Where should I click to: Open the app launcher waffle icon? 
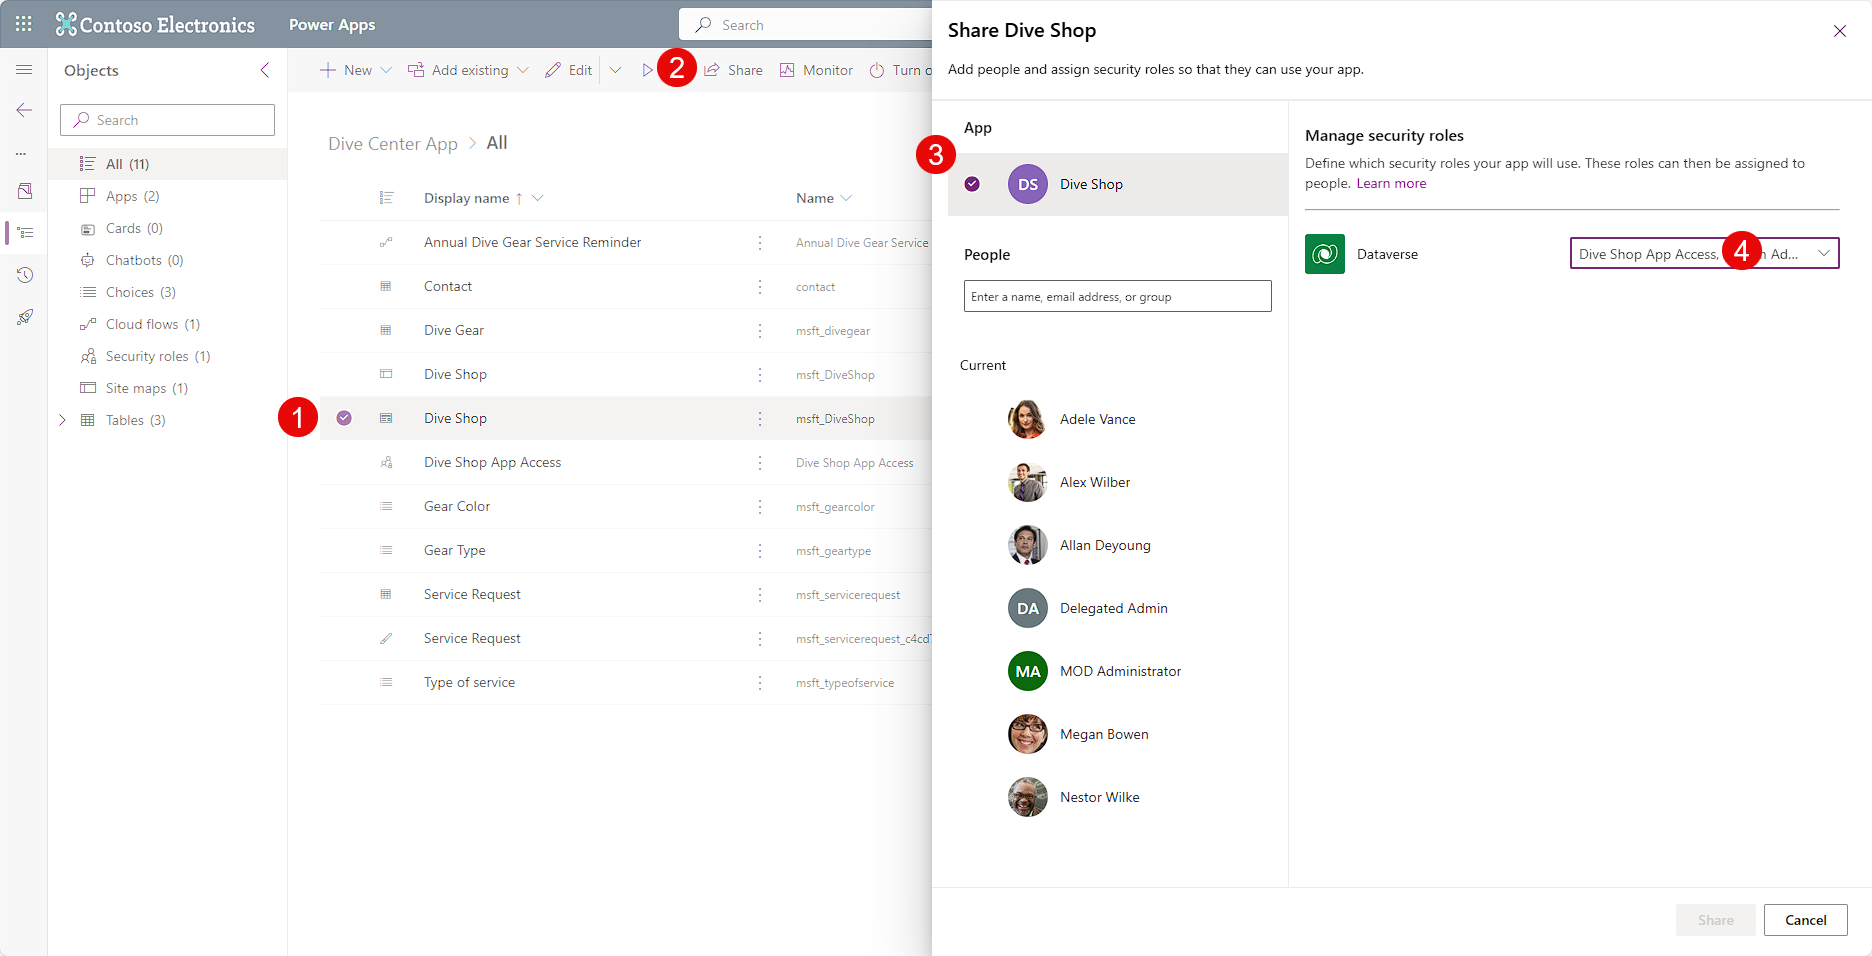tap(24, 24)
